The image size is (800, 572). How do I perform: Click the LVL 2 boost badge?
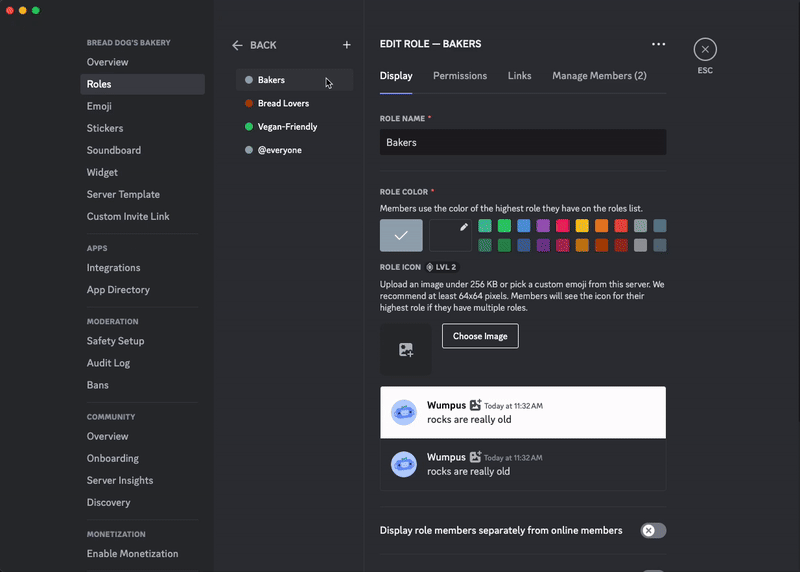pyautogui.click(x=442, y=267)
